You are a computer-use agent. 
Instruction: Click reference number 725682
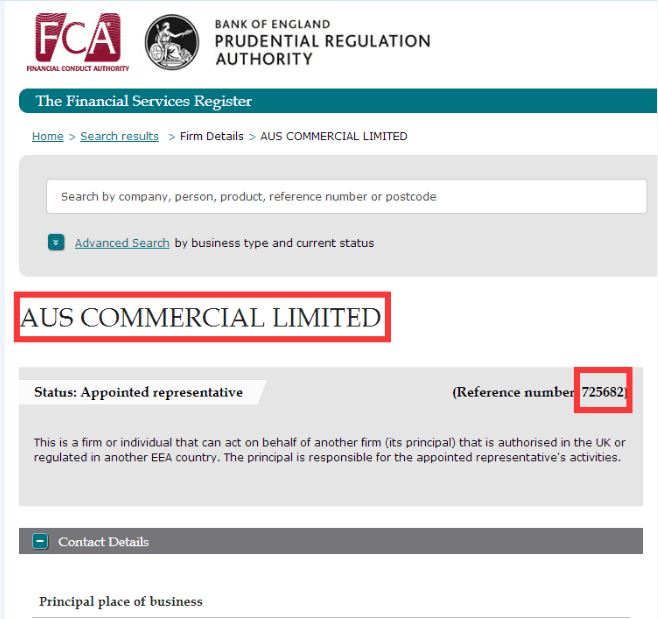(603, 392)
